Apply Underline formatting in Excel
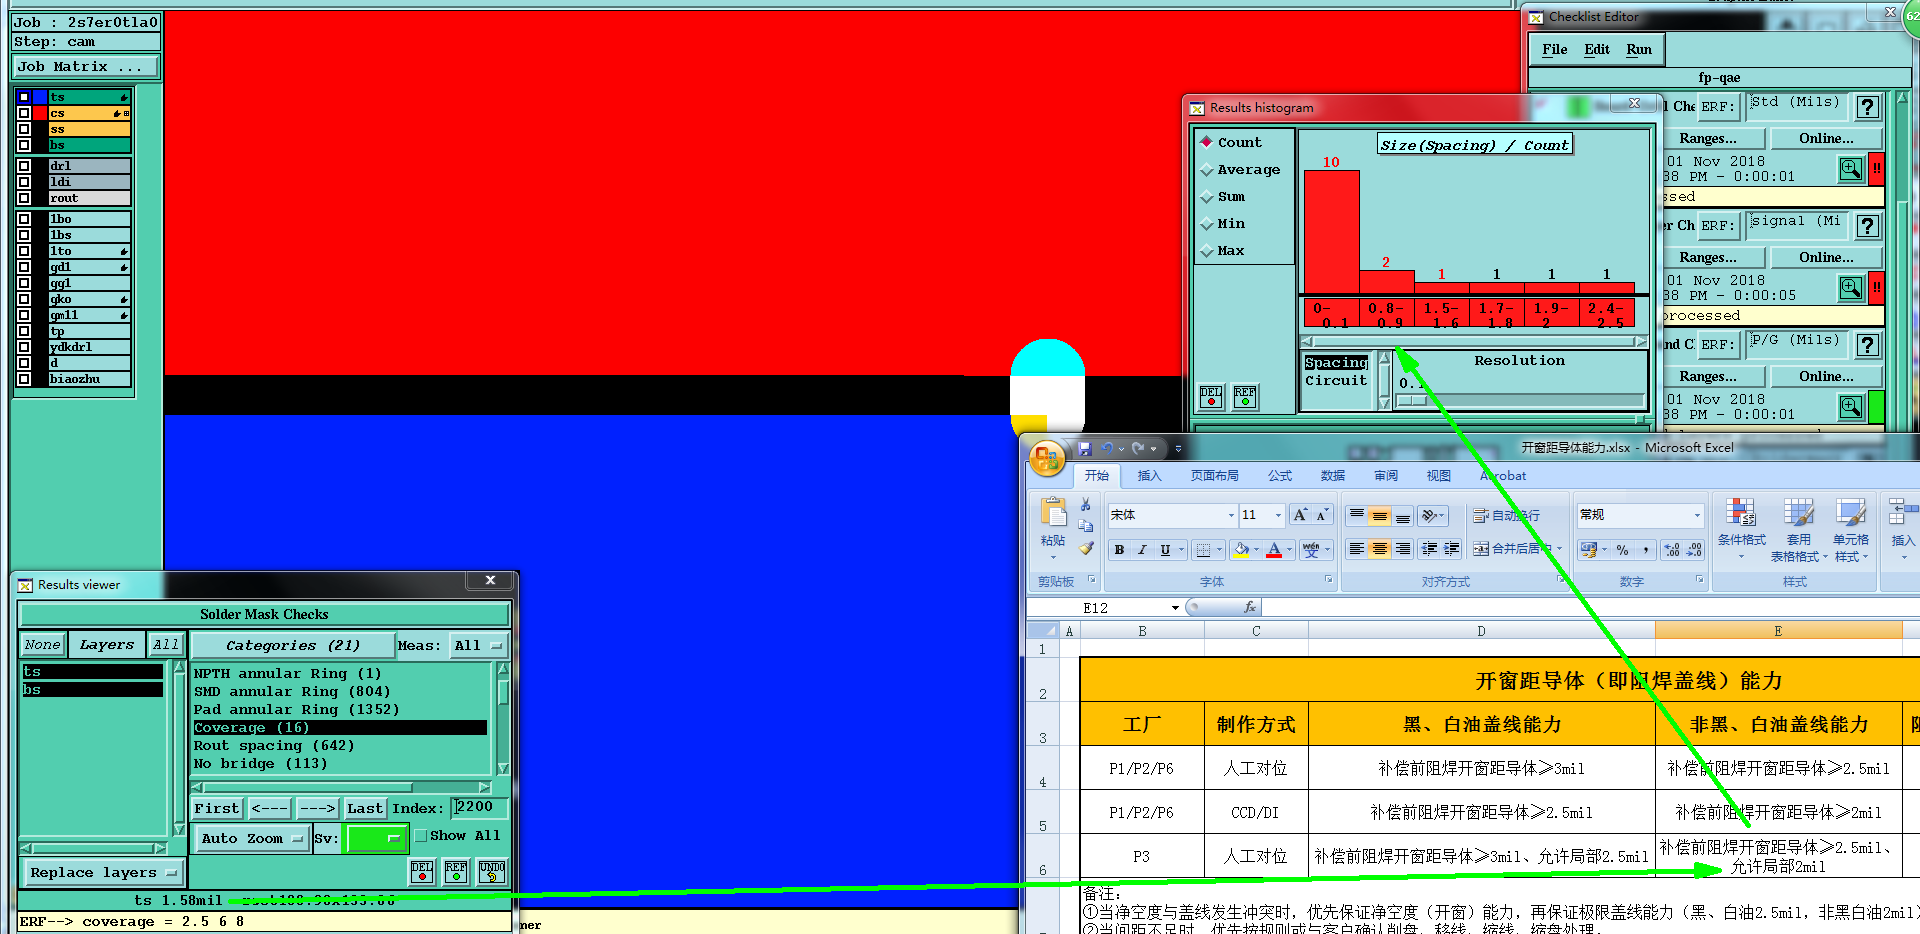Image resolution: width=1920 pixels, height=934 pixels. pyautogui.click(x=1165, y=549)
